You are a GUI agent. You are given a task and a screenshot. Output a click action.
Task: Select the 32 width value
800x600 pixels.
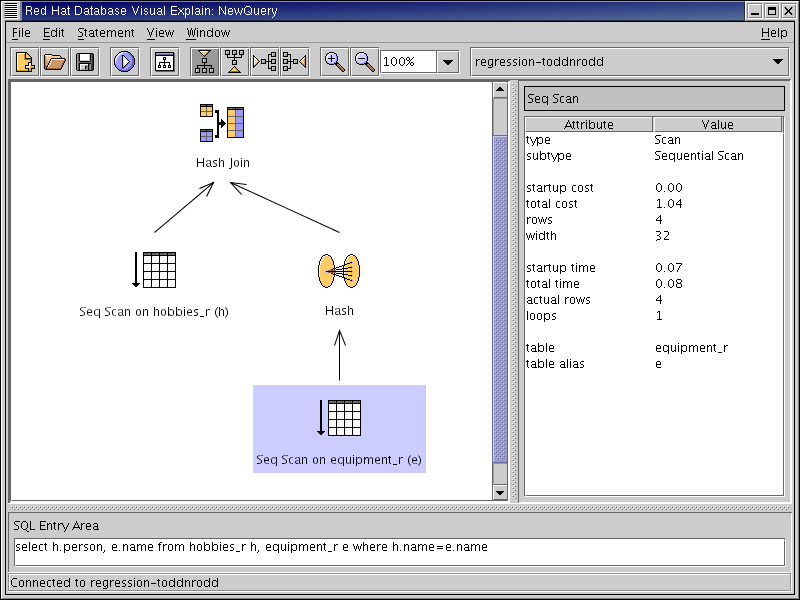tap(662, 236)
